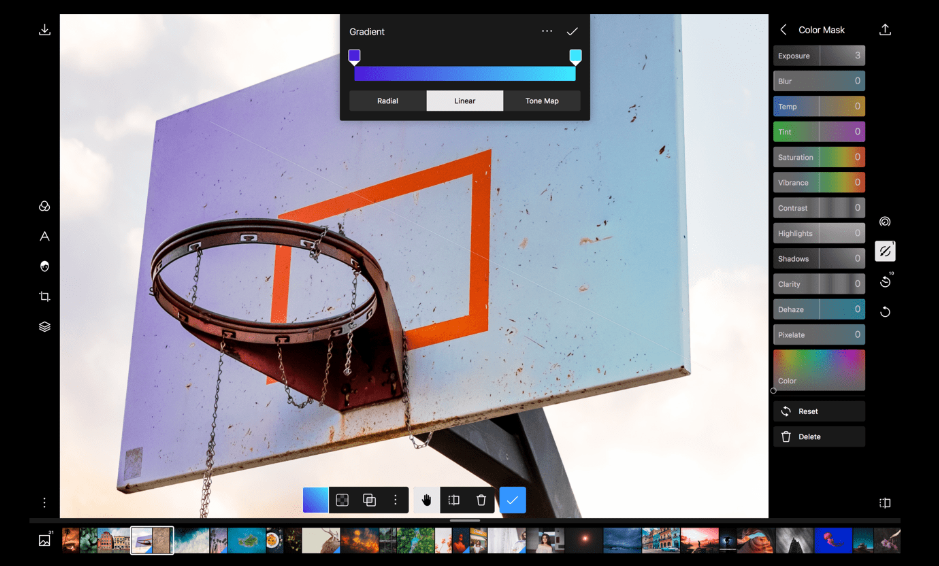Screen dimensions: 939x566
Task: Adjust the Pixelate slider
Action: (819, 335)
